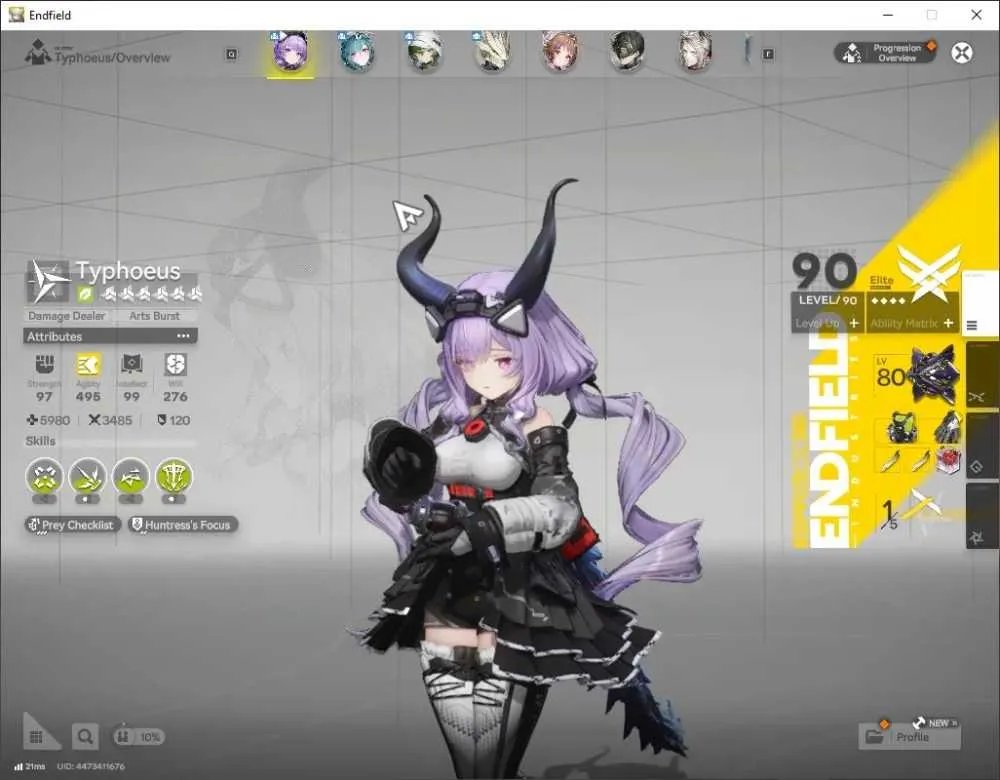Screen dimensions: 1000x780
Task: Click the highlighted Agility attribute icon
Action: click(88, 364)
